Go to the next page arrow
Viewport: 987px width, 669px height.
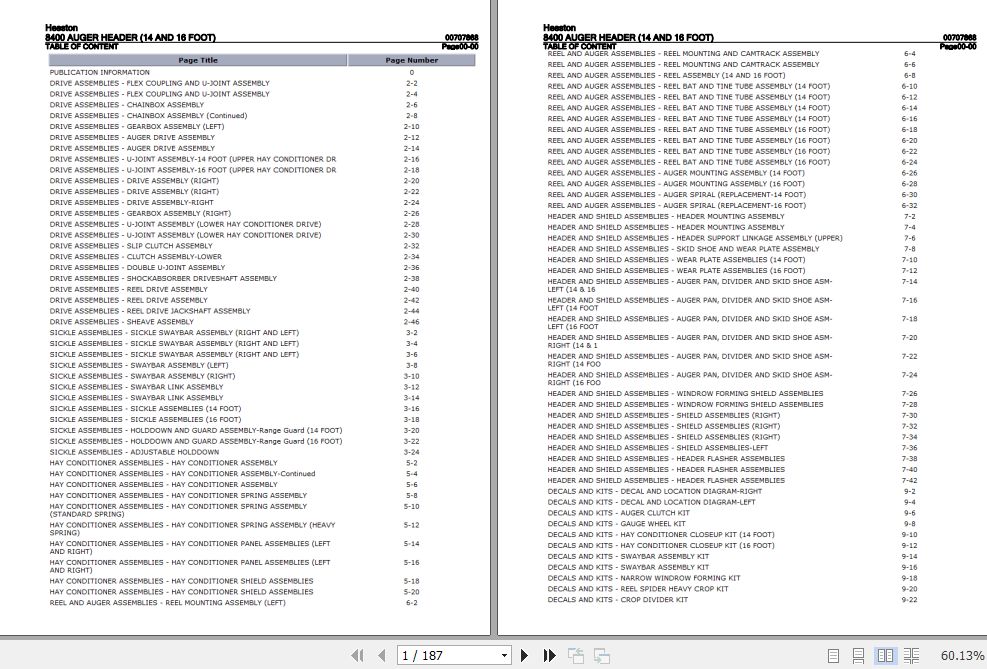tap(524, 655)
